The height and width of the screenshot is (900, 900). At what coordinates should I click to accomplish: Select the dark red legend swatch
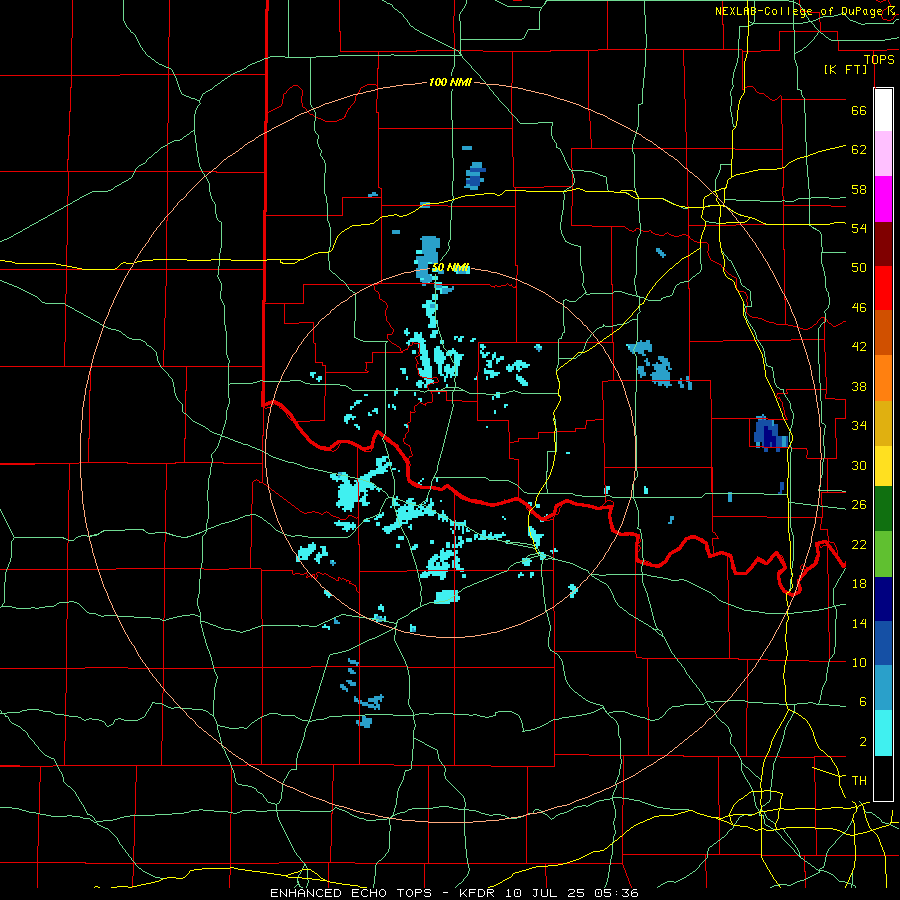tap(883, 244)
